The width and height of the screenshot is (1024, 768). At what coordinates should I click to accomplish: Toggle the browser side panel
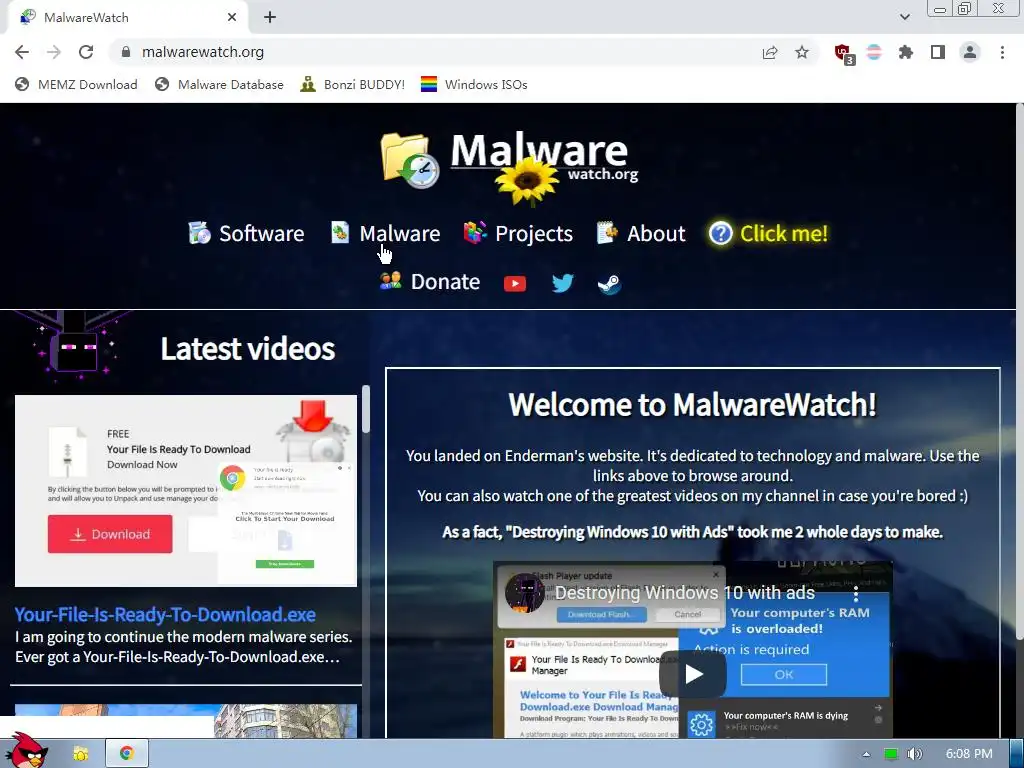coord(938,52)
